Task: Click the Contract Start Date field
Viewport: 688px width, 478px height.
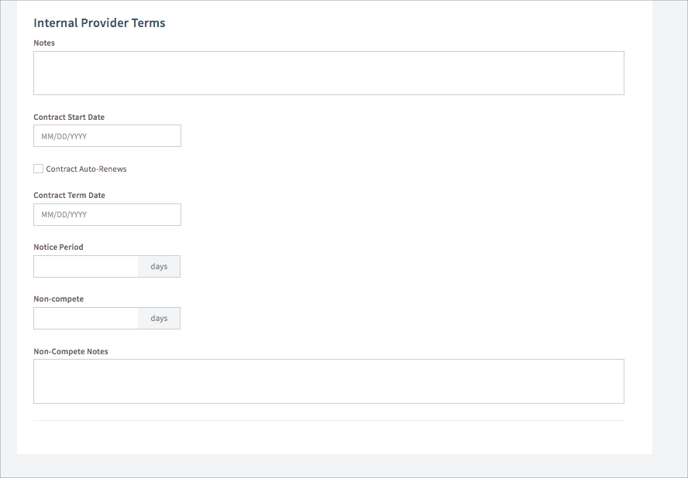Action: (x=107, y=136)
